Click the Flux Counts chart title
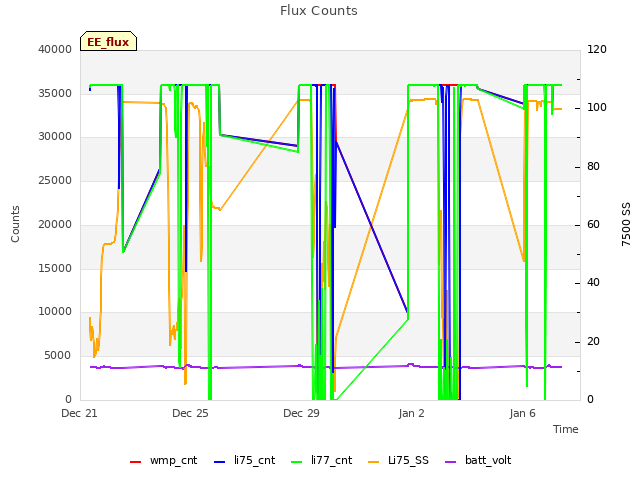640x480 pixels. pyautogui.click(x=319, y=11)
